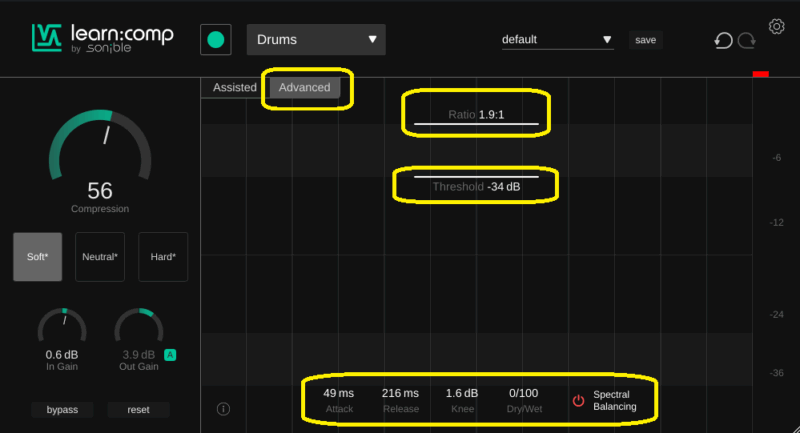The image size is (800, 433).
Task: Select the Hard compression style
Action: tap(163, 257)
